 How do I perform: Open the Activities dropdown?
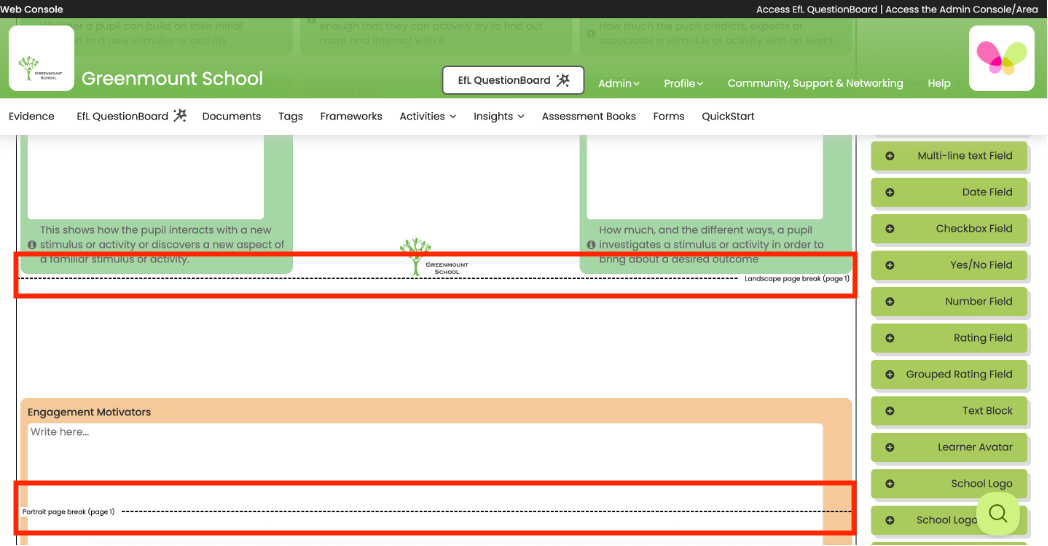428,116
